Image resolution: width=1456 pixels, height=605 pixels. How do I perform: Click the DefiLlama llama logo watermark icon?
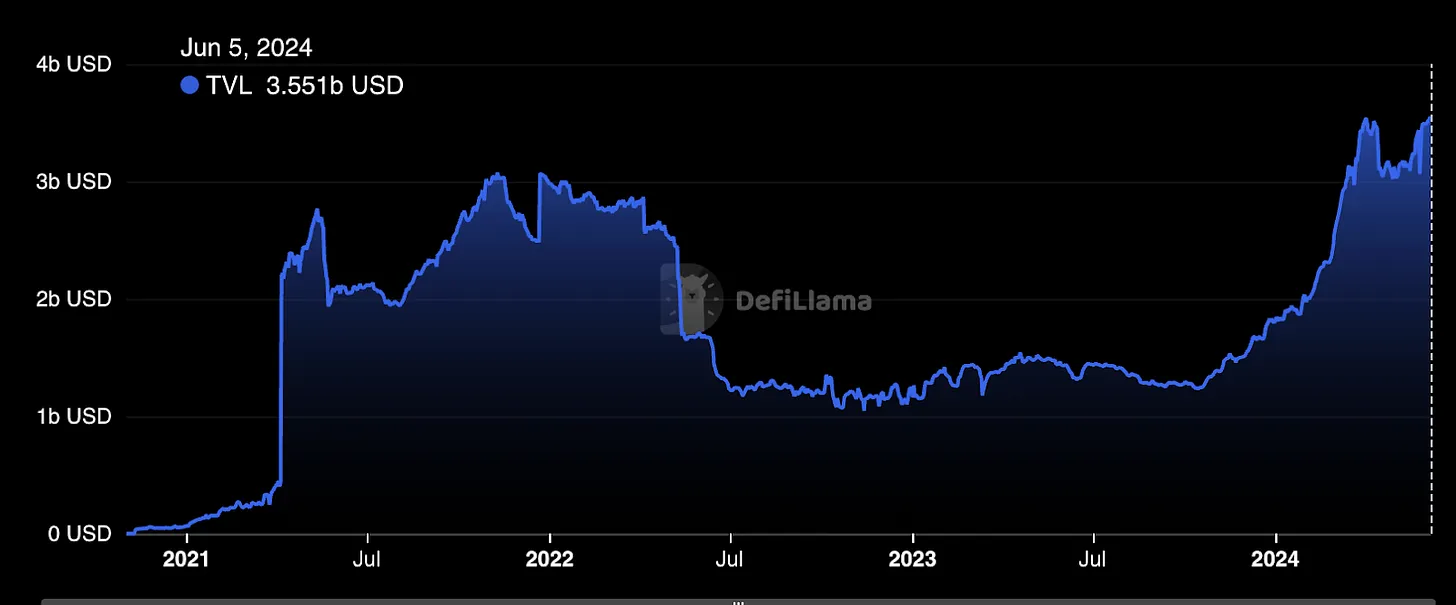[x=691, y=300]
